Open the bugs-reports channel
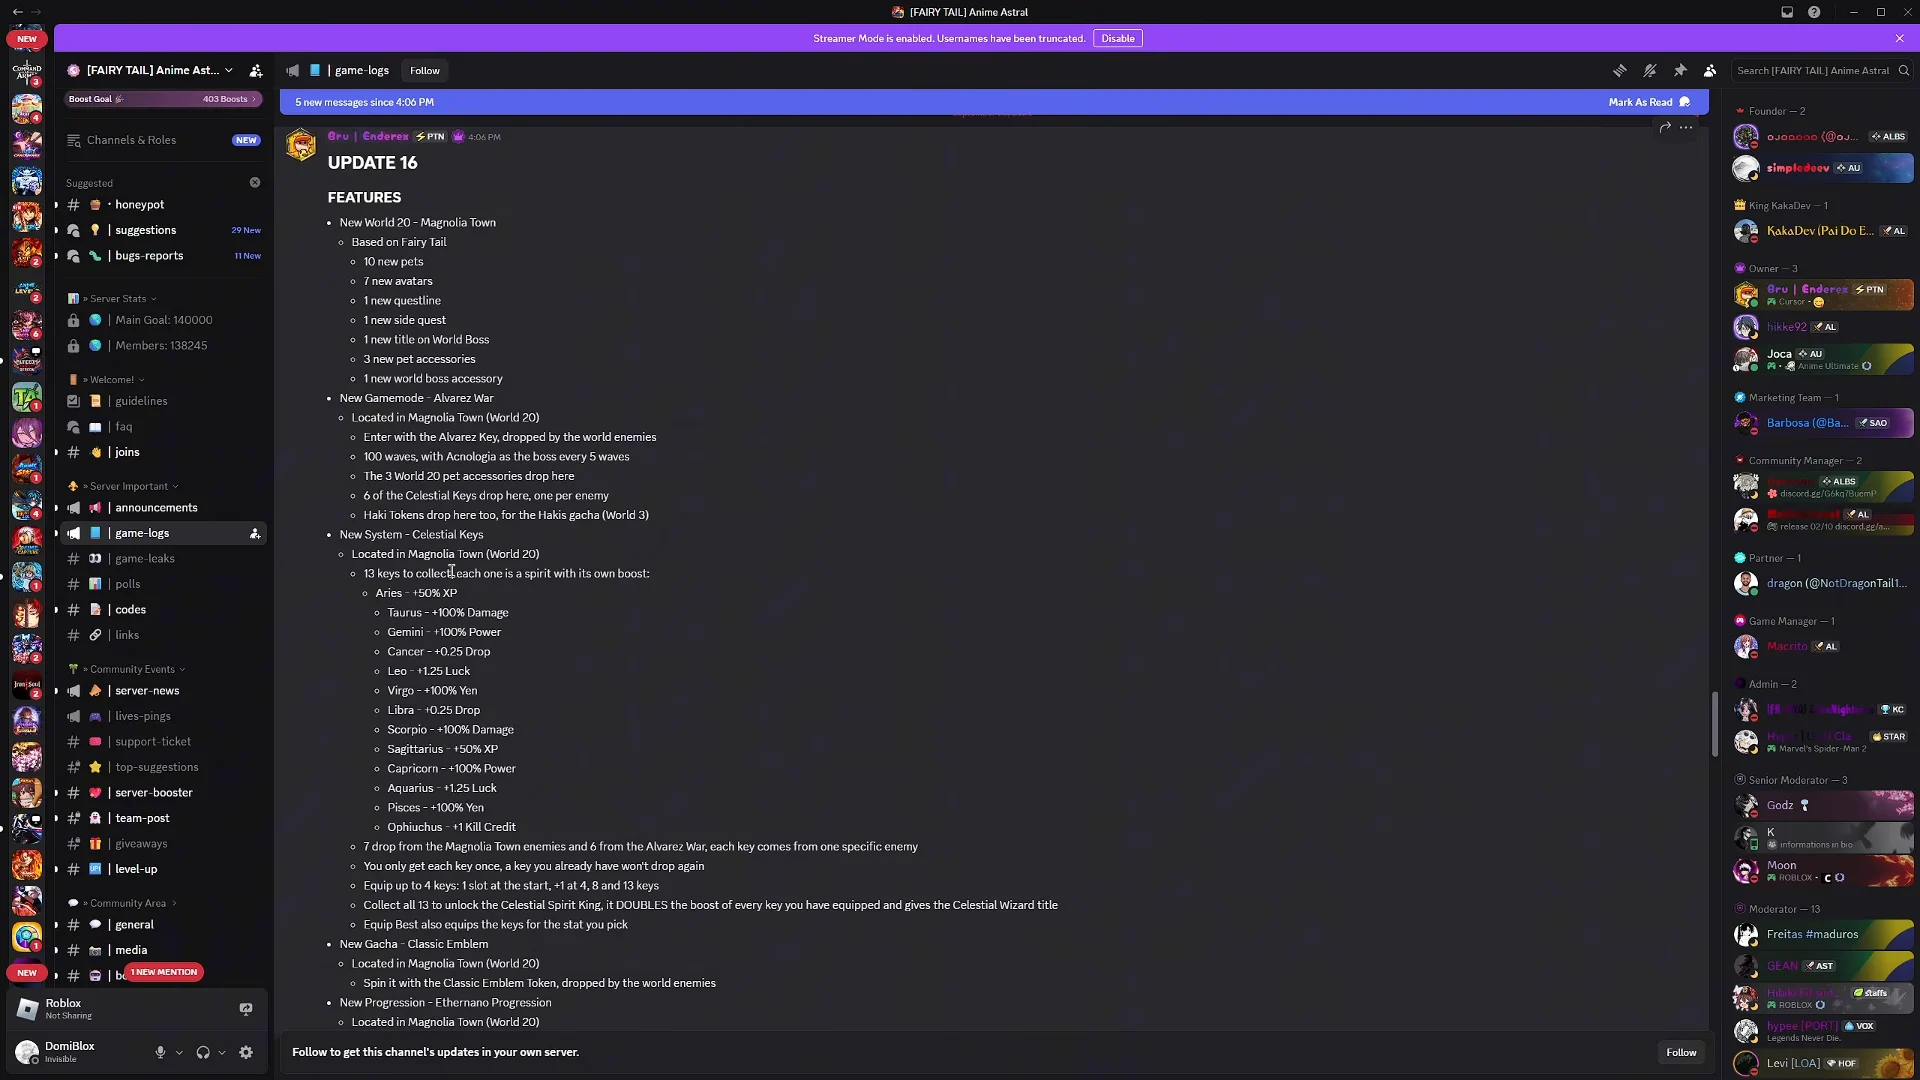This screenshot has width=1920, height=1080. 163,256
